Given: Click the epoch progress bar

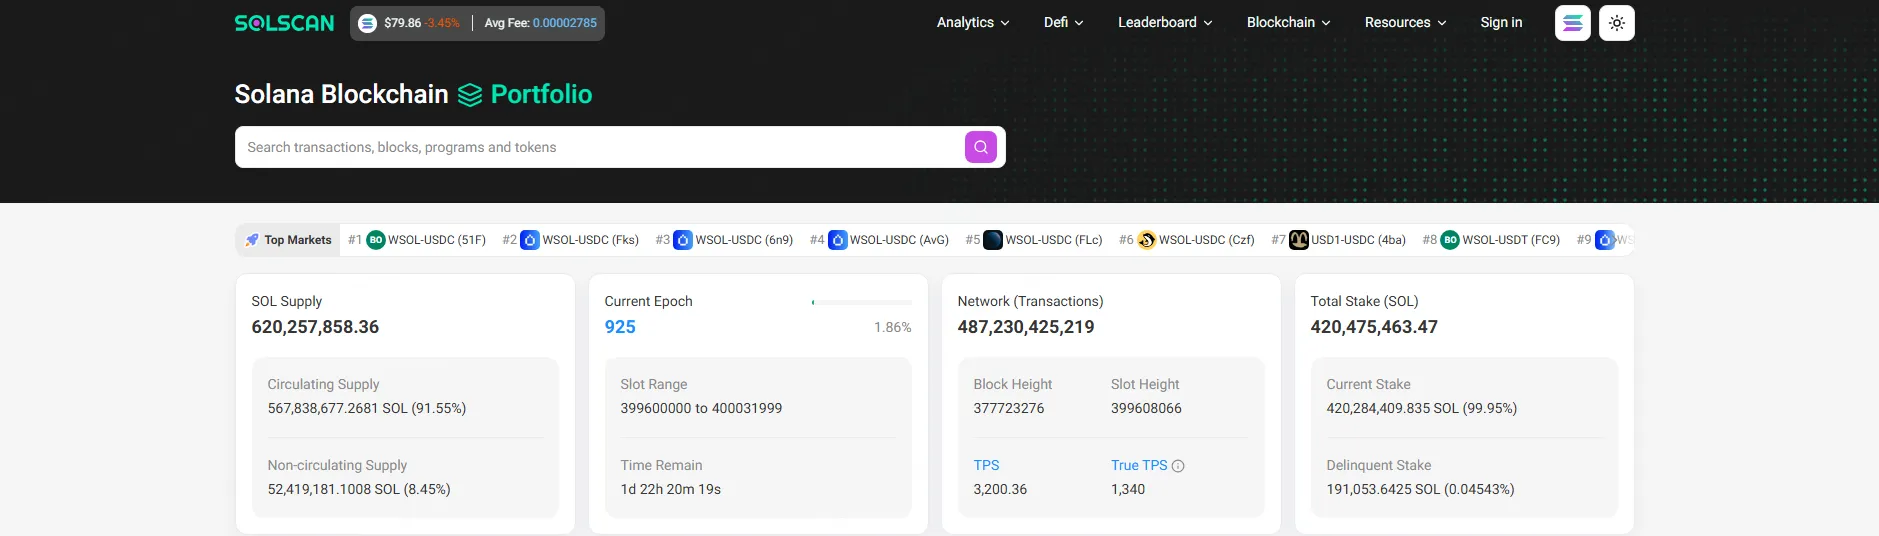Looking at the screenshot, I should click(861, 302).
